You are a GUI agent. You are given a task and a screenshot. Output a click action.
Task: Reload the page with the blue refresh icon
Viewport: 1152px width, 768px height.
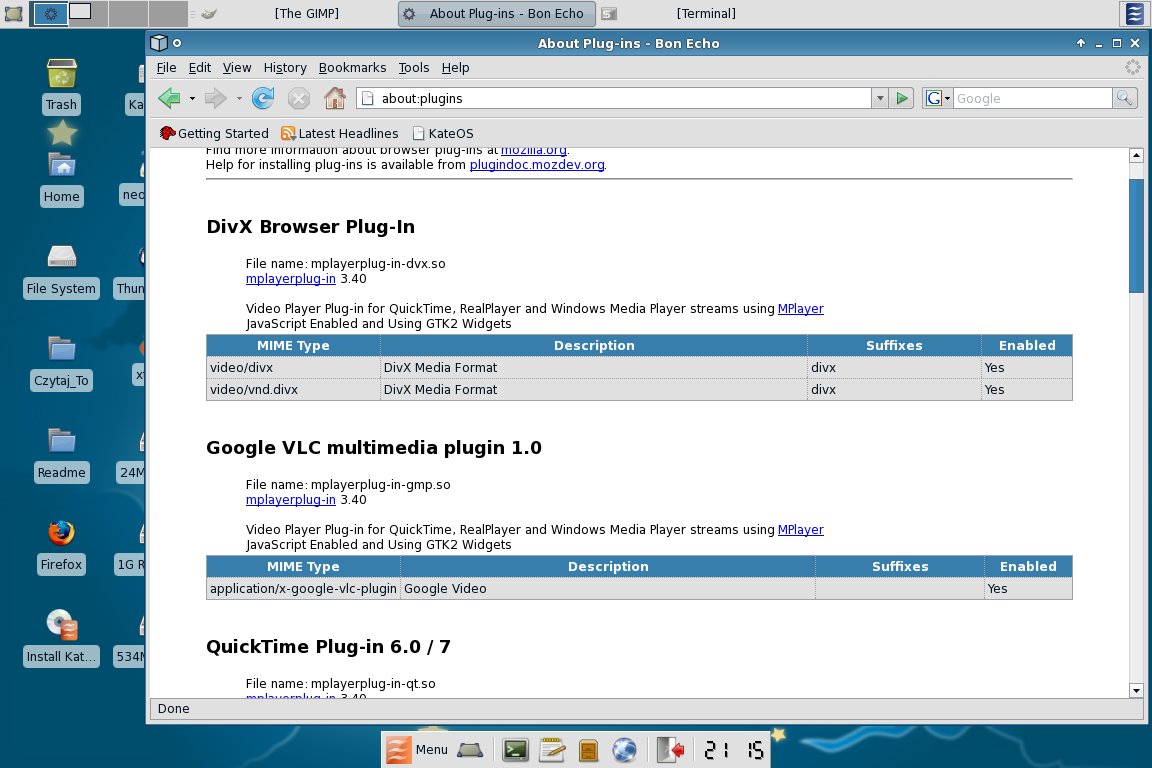point(262,98)
